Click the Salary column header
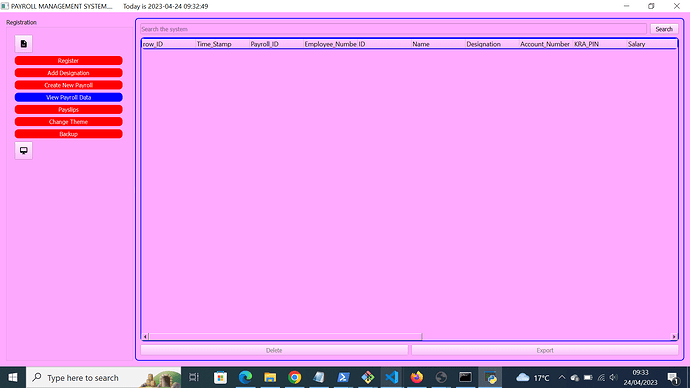The height and width of the screenshot is (388, 690). pos(652,44)
